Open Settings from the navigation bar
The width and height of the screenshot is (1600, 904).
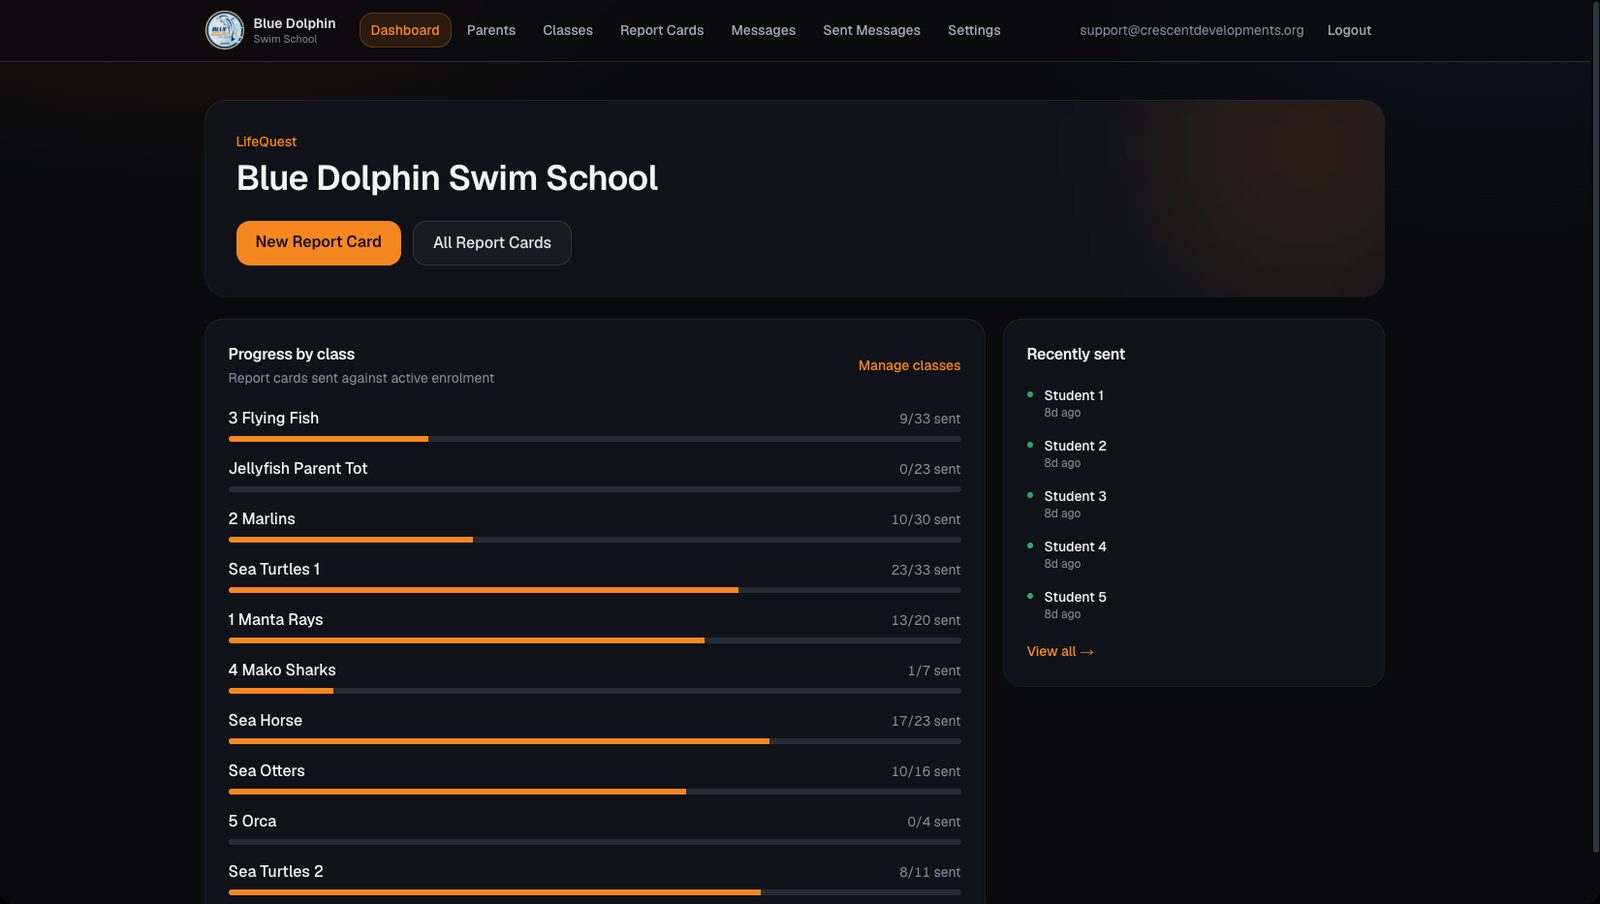click(x=974, y=30)
